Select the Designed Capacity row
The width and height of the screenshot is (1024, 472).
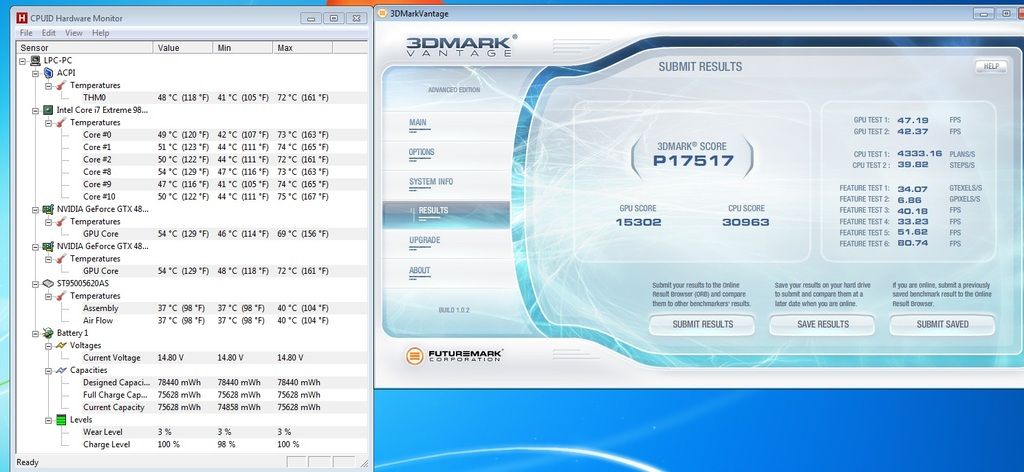[x=192, y=383]
